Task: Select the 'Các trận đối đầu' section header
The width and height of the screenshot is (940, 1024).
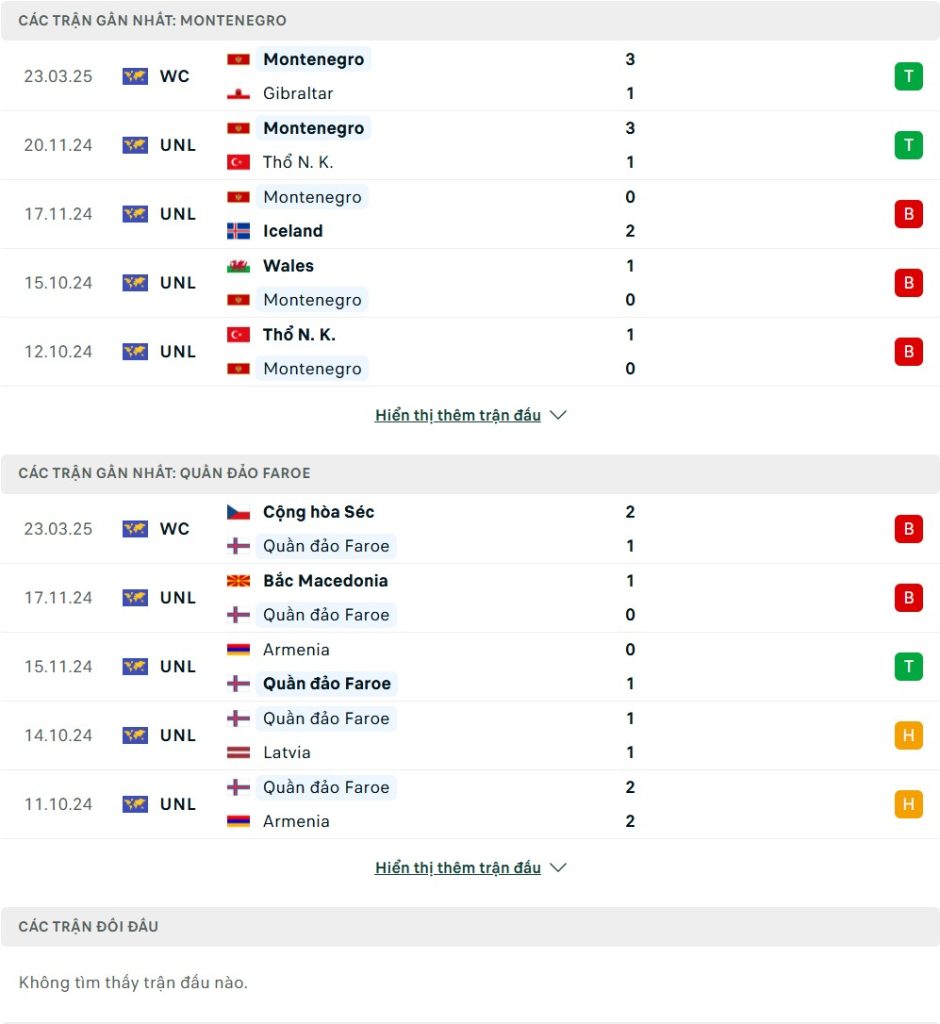Action: [x=470, y=926]
